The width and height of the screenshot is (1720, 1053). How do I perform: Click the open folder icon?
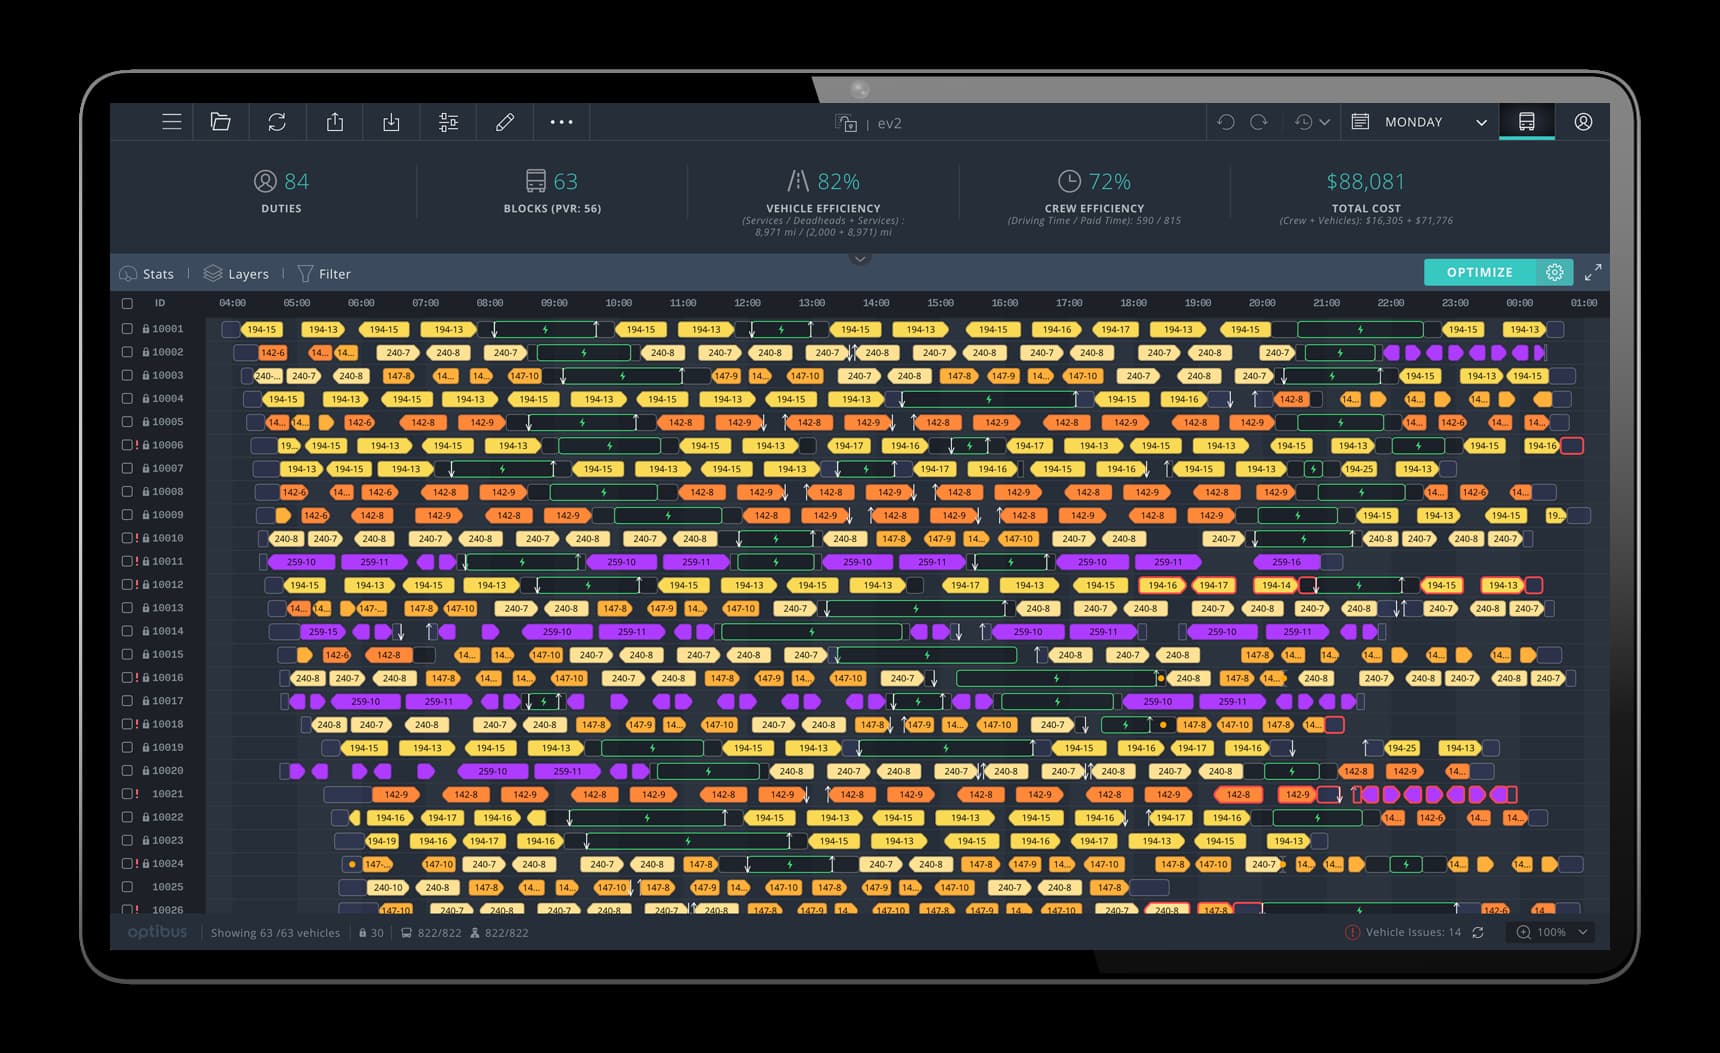(221, 122)
